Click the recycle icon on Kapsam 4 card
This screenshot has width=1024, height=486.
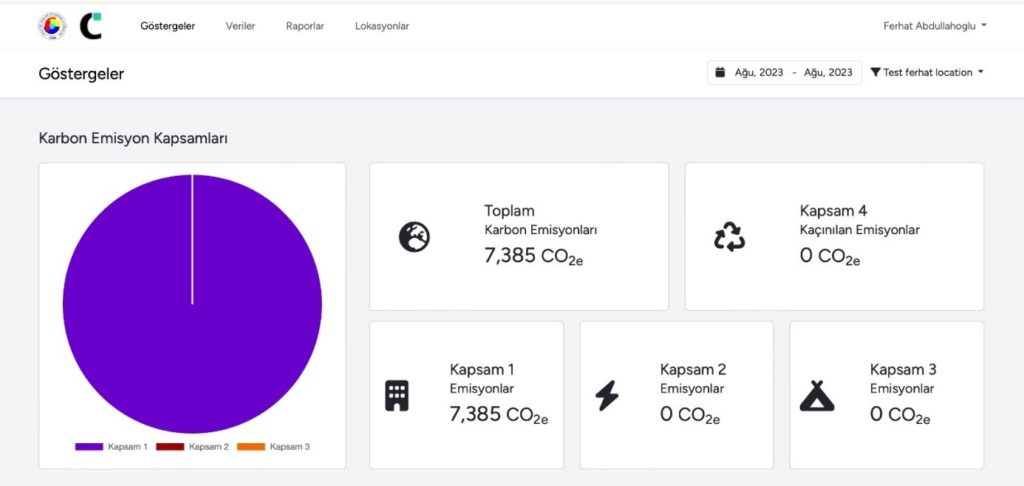pyautogui.click(x=729, y=237)
